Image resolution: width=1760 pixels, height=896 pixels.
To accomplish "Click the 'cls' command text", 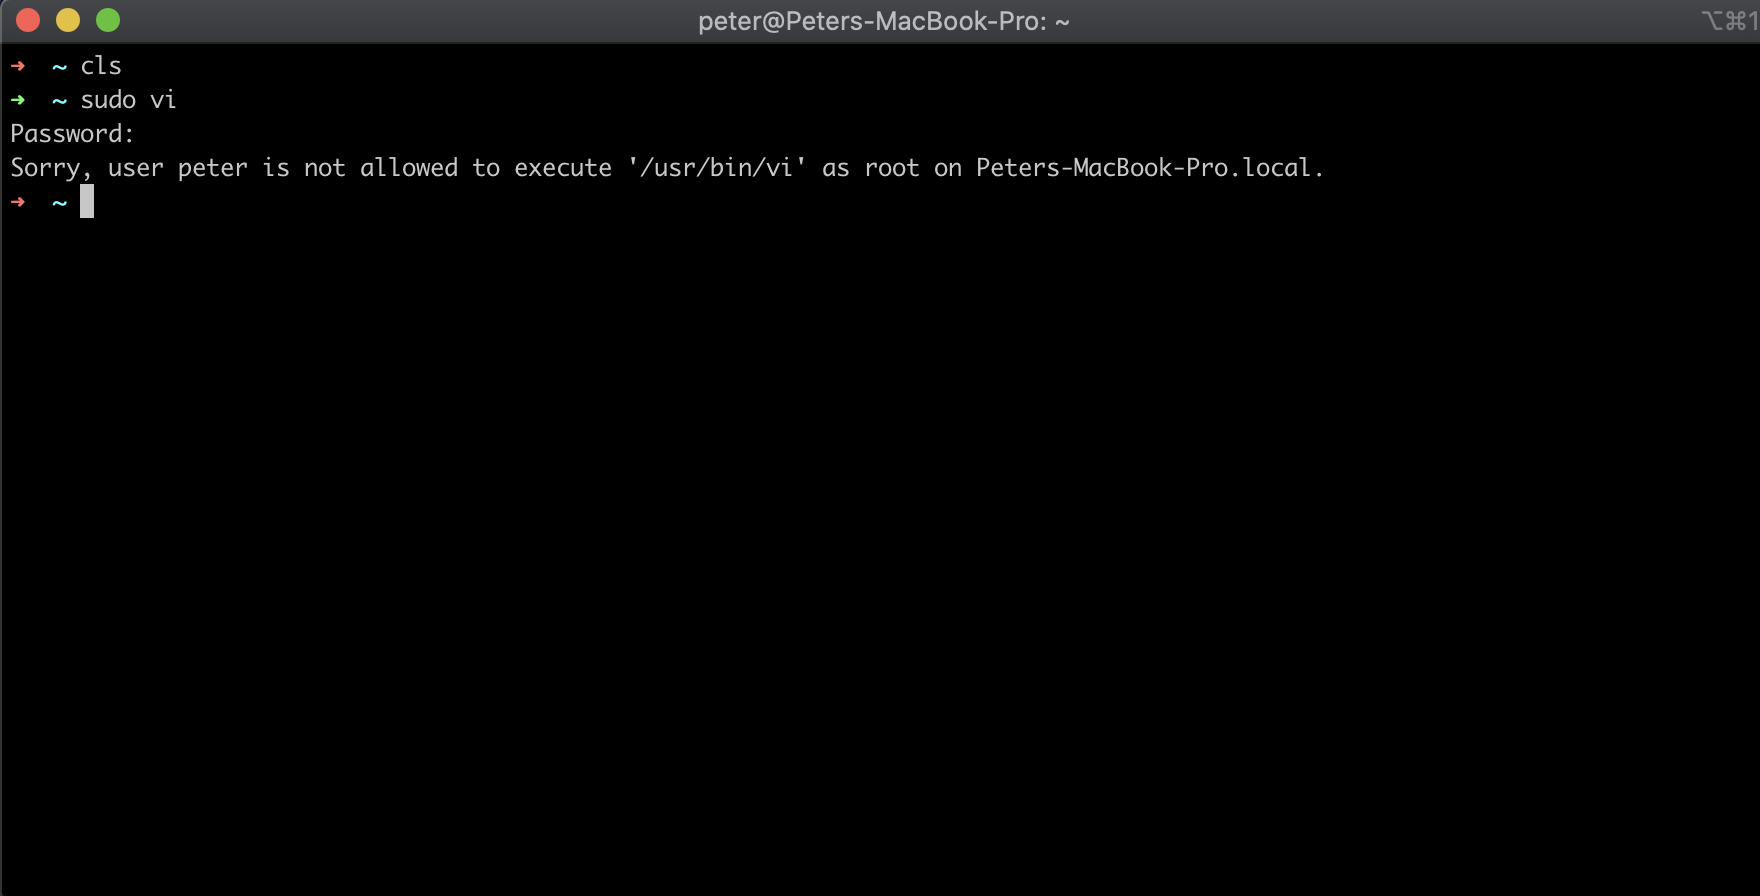I will coord(101,66).
